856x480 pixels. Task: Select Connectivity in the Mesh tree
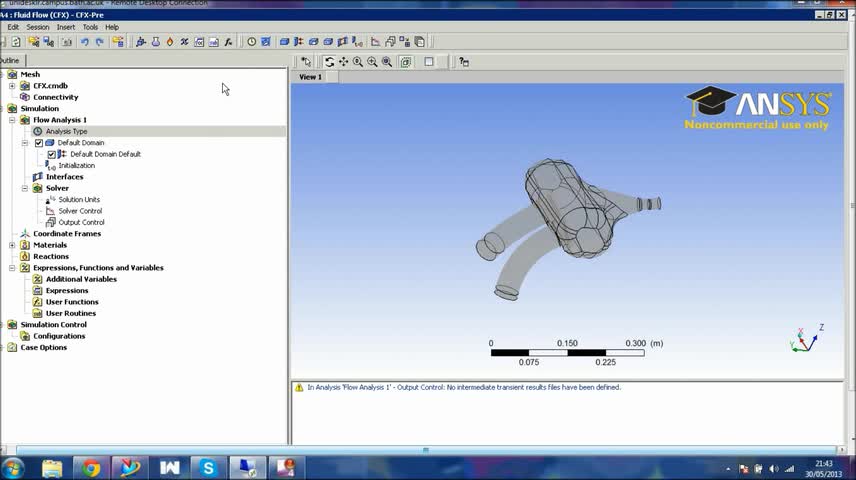56,97
